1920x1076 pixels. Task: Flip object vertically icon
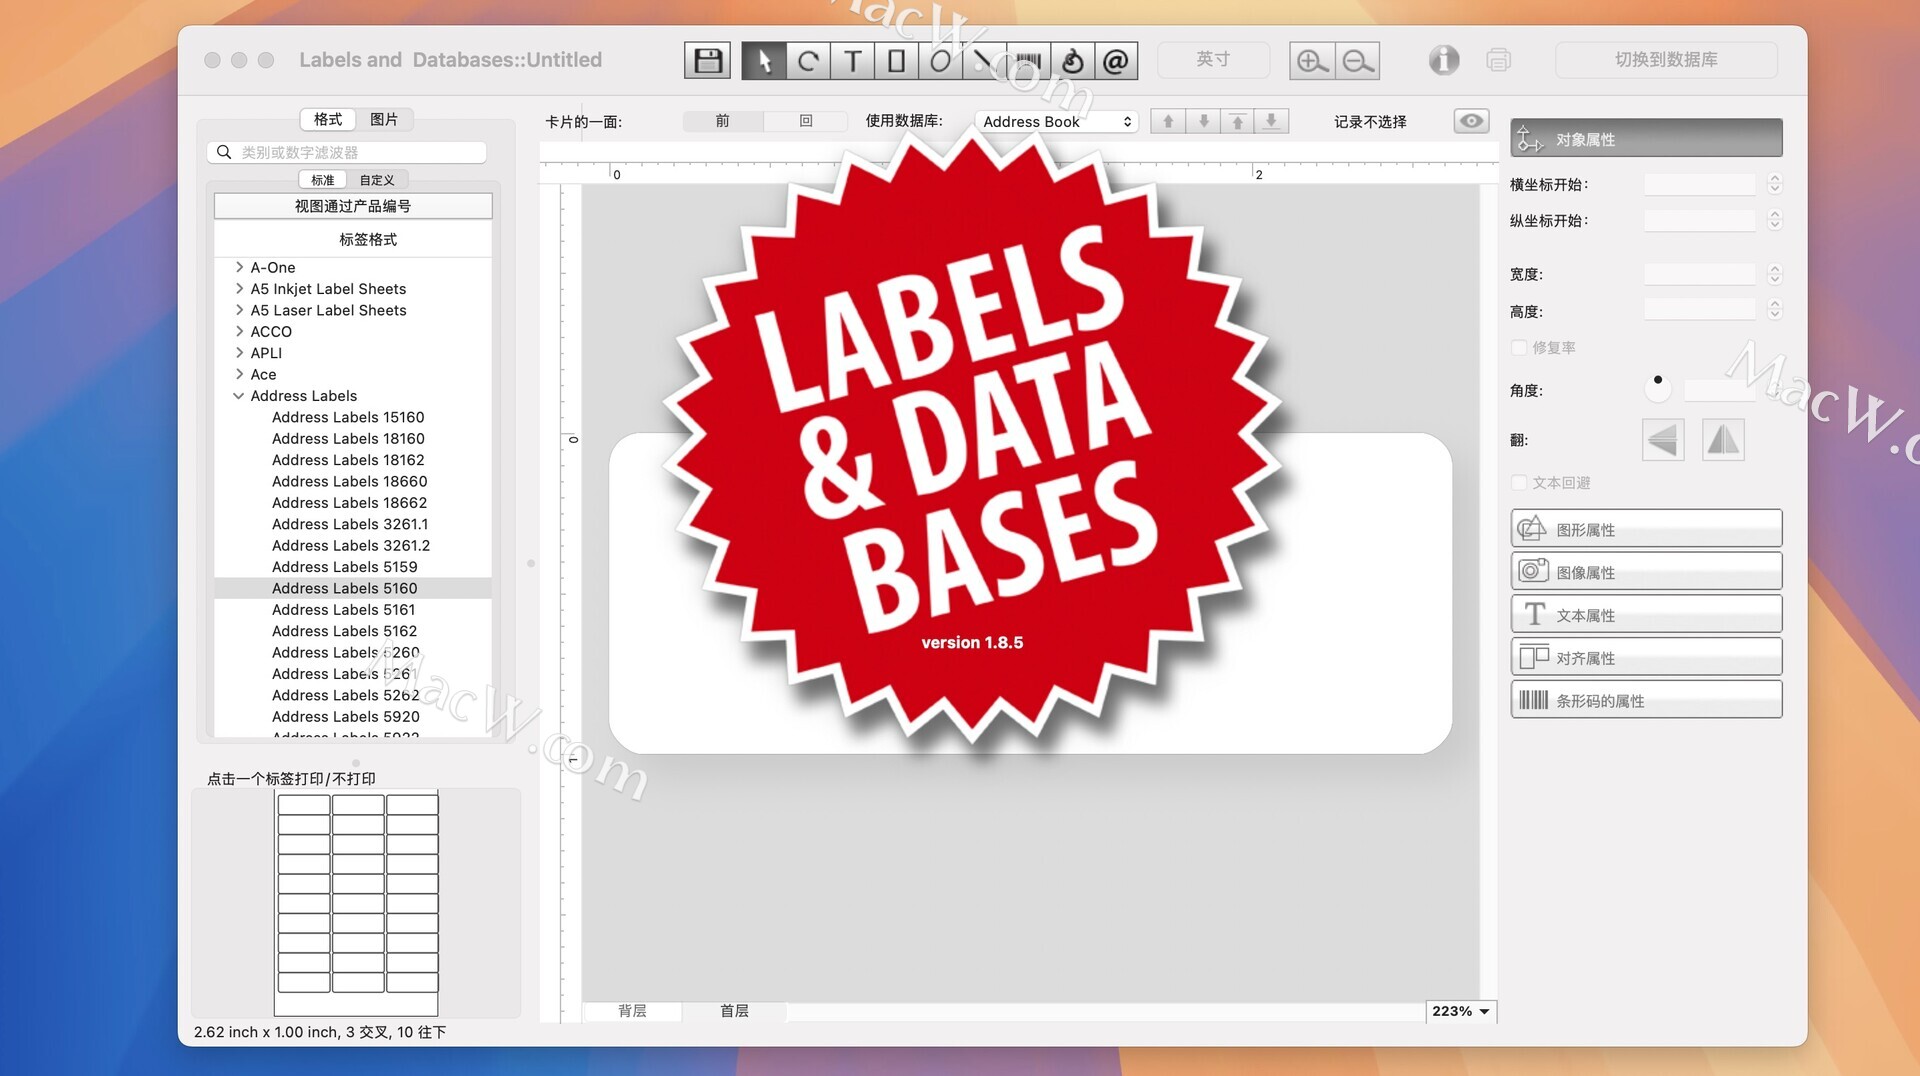click(1723, 440)
